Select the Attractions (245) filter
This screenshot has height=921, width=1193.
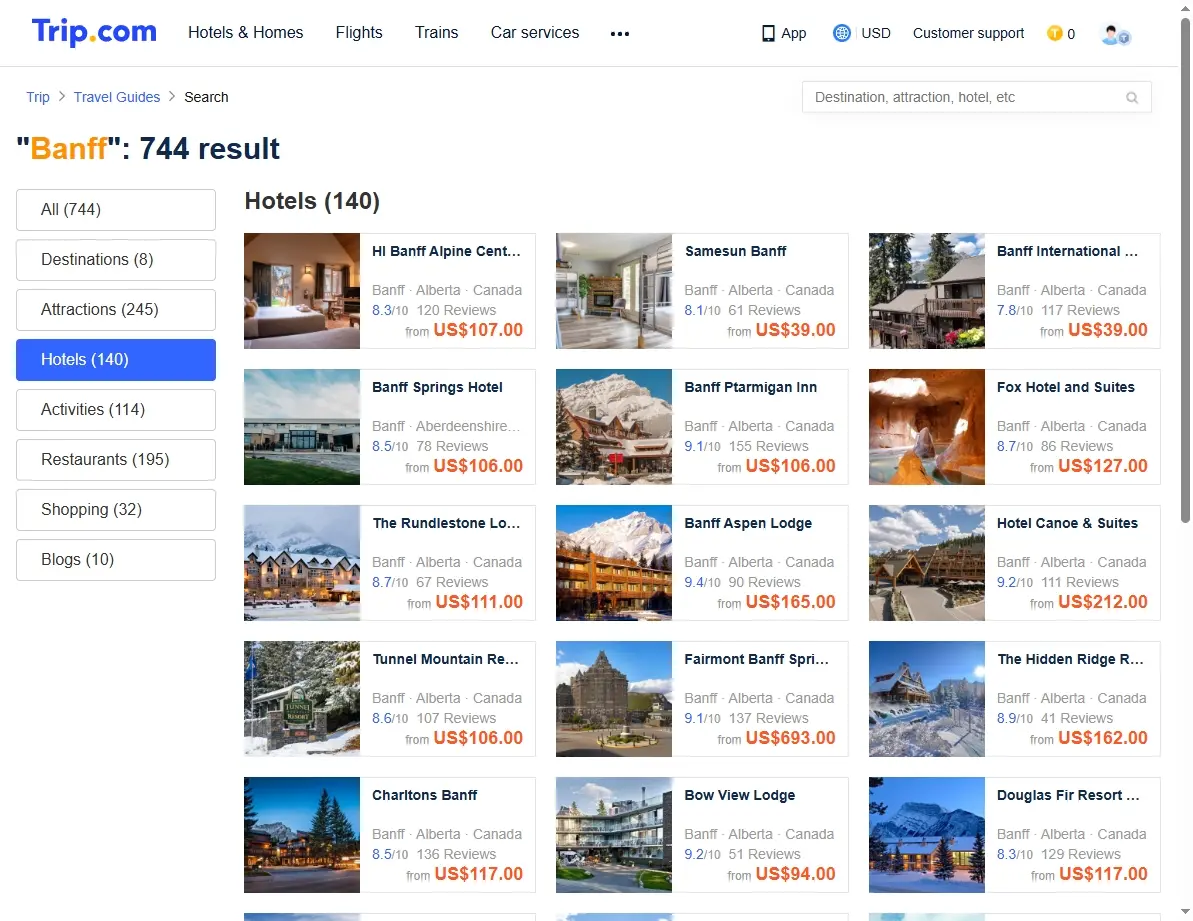(x=116, y=310)
